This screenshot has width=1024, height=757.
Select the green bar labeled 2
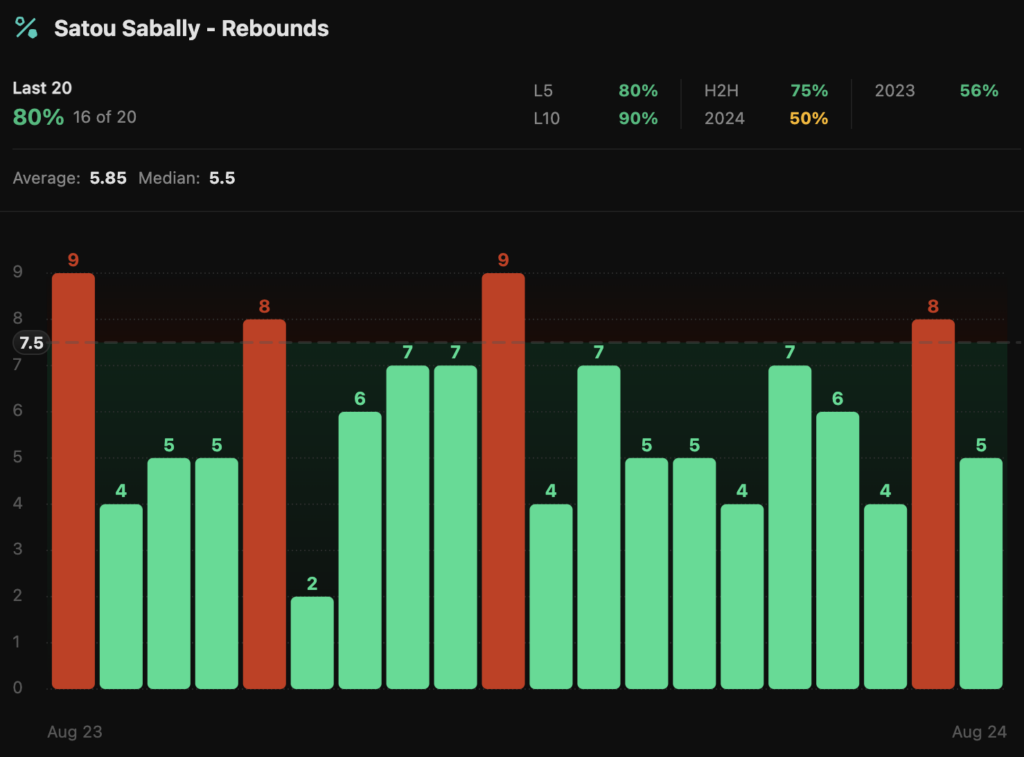tap(312, 643)
